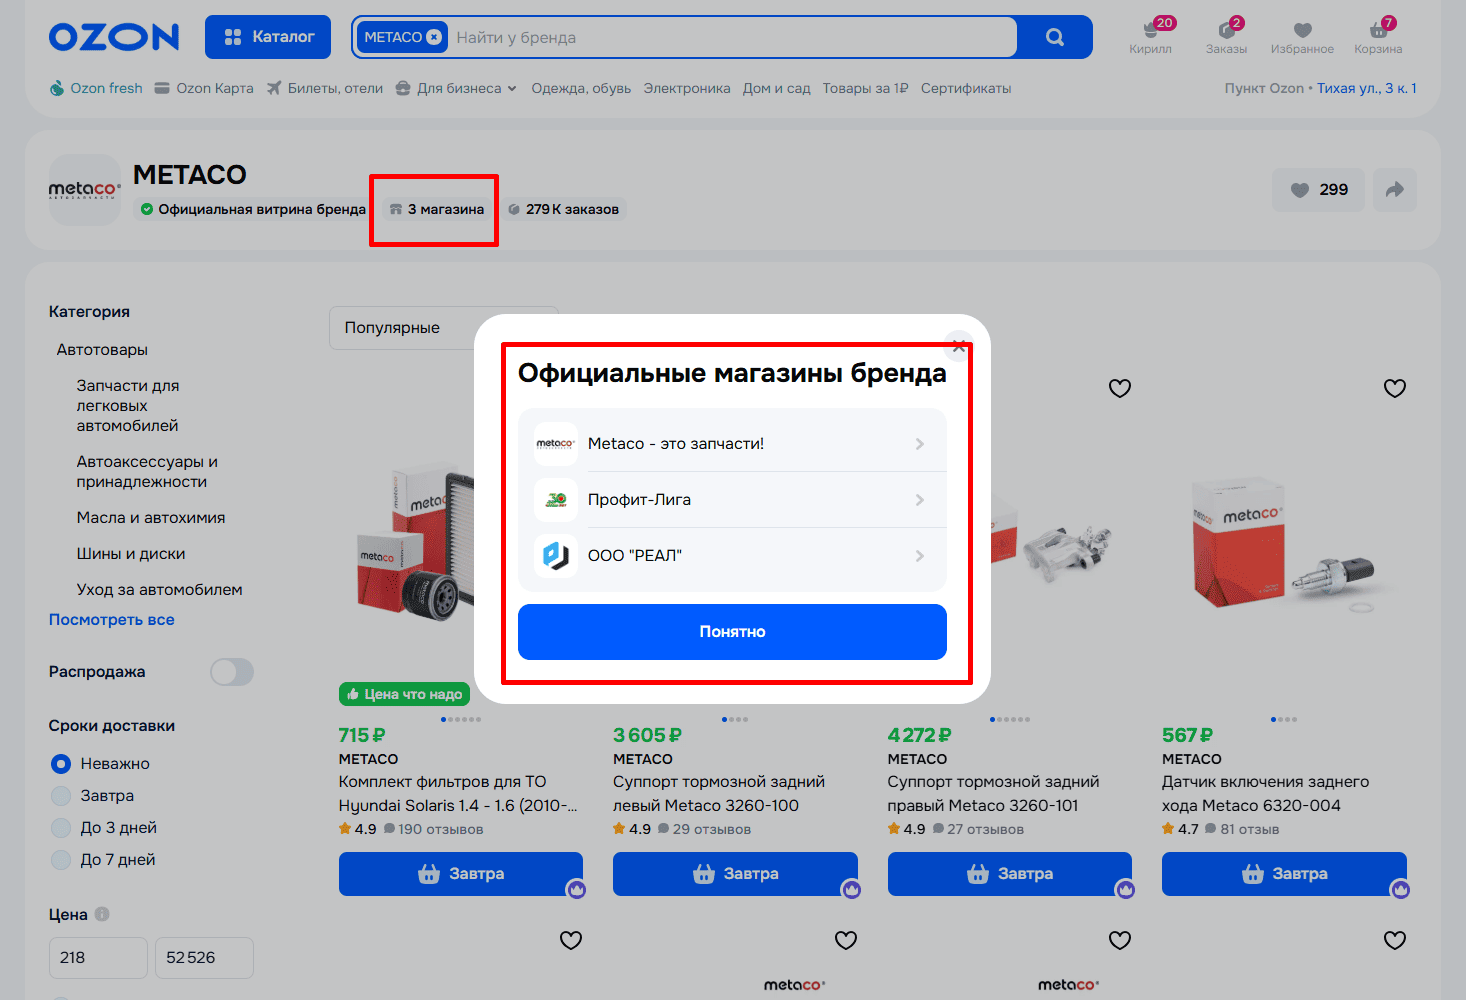Screen dimensions: 1466x1000
Task: Add 4272 ₽ caliper to cart
Action: pos(1010,874)
